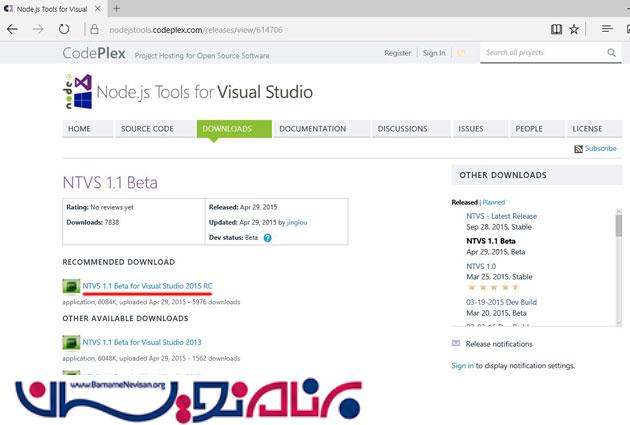
Task: Reload the page with the refresh icon
Action: click(x=64, y=29)
